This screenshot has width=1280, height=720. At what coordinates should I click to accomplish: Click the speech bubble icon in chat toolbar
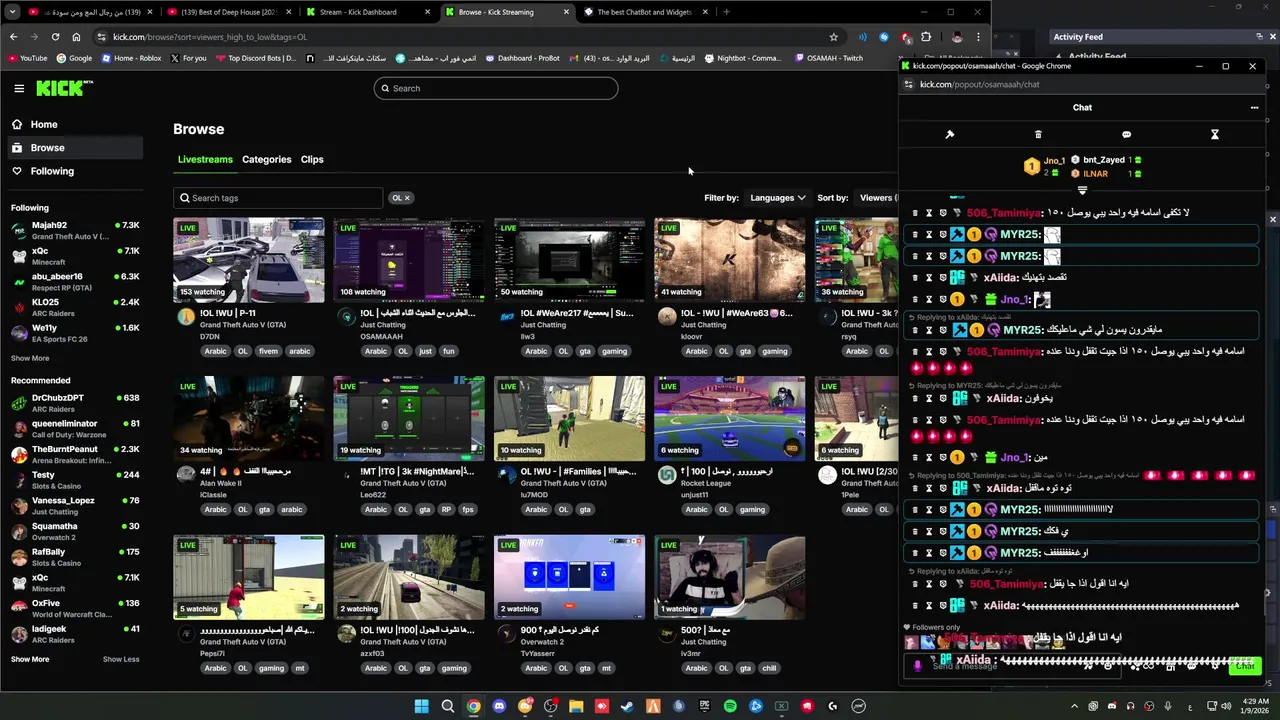tap(1126, 134)
